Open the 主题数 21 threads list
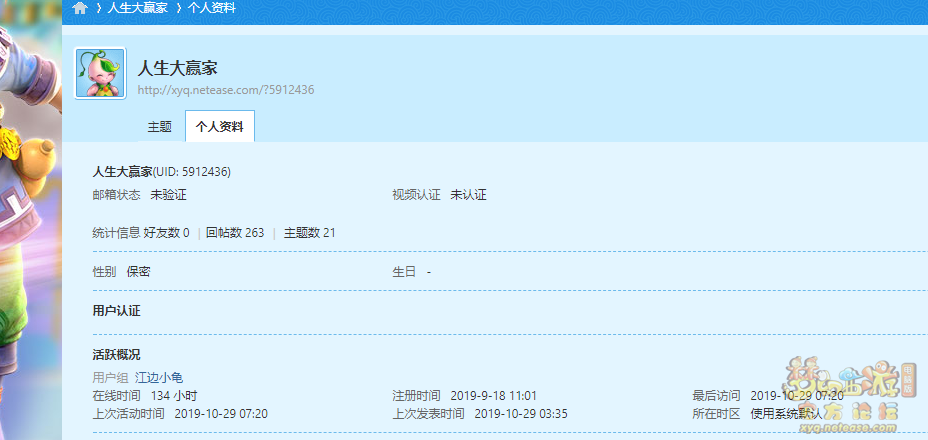The image size is (928, 440). (310, 233)
